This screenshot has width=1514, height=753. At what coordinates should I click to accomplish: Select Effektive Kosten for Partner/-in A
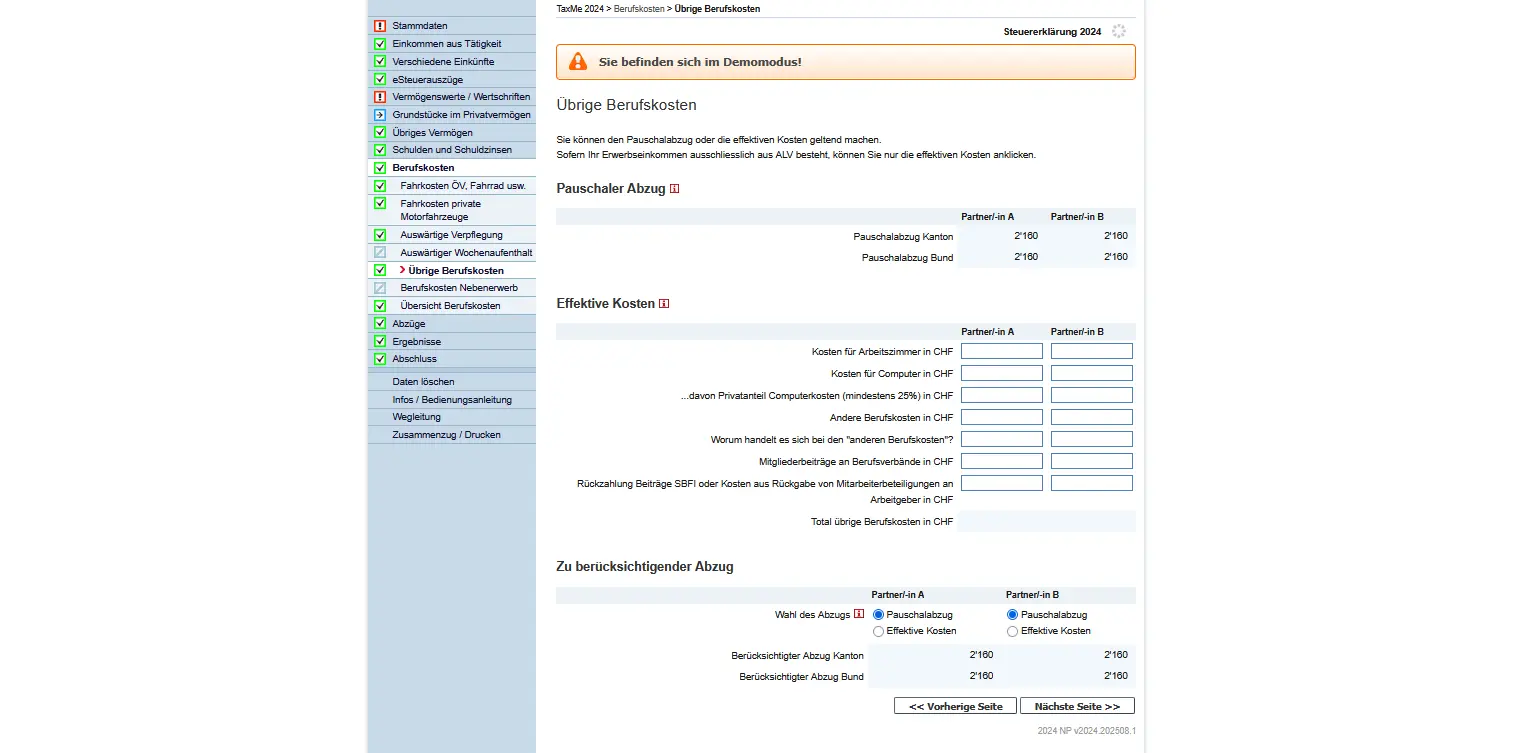(878, 631)
